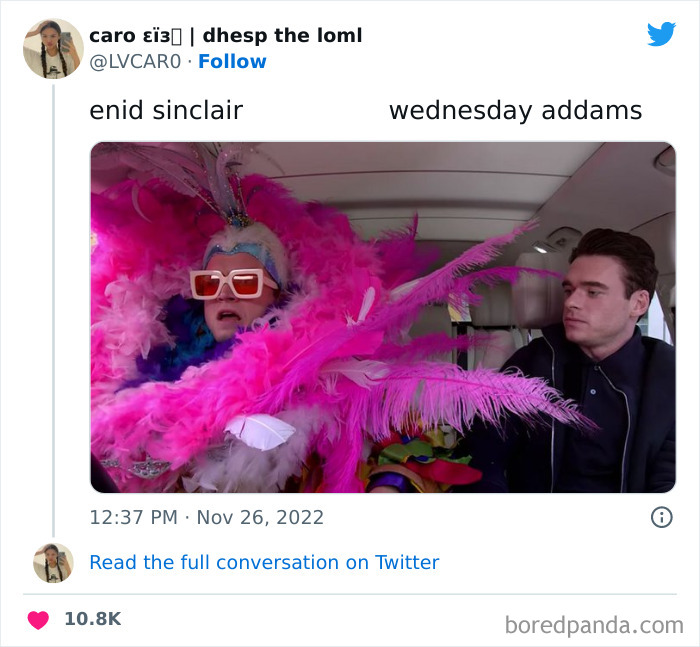700x647 pixels.
Task: Click the white sunglasses in the photo
Action: [x=230, y=284]
